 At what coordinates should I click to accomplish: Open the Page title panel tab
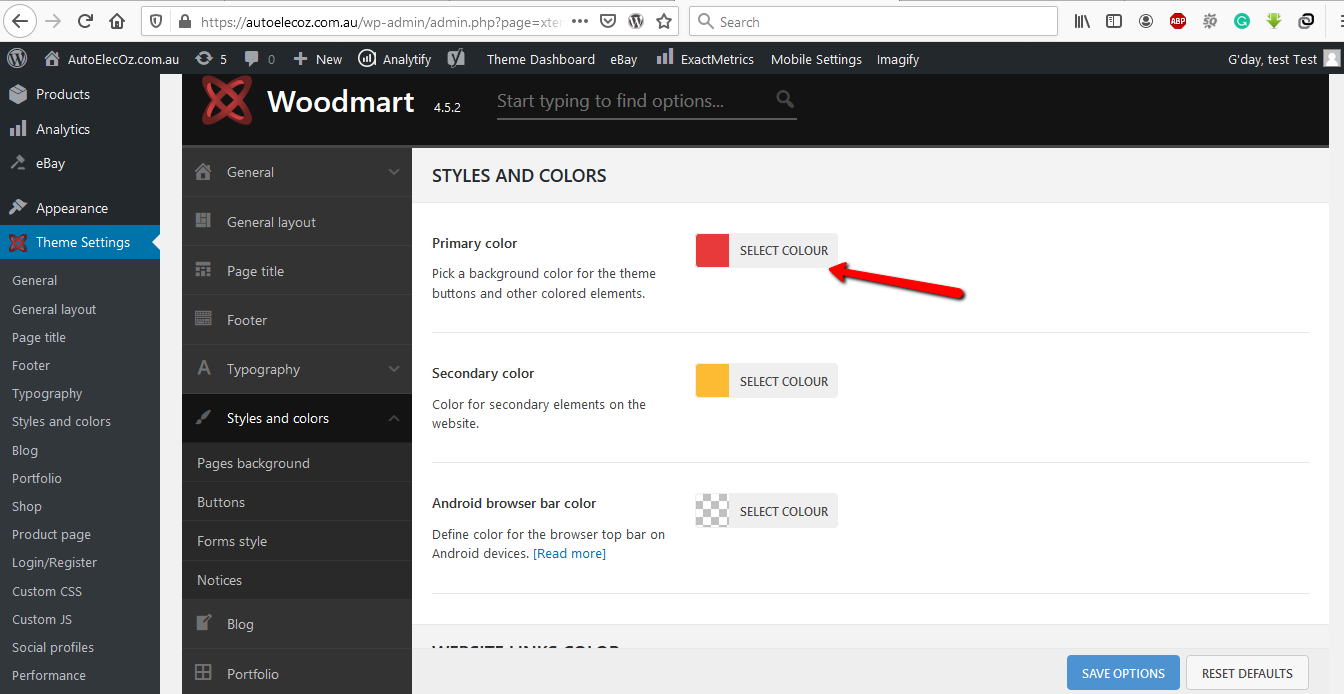(x=297, y=271)
